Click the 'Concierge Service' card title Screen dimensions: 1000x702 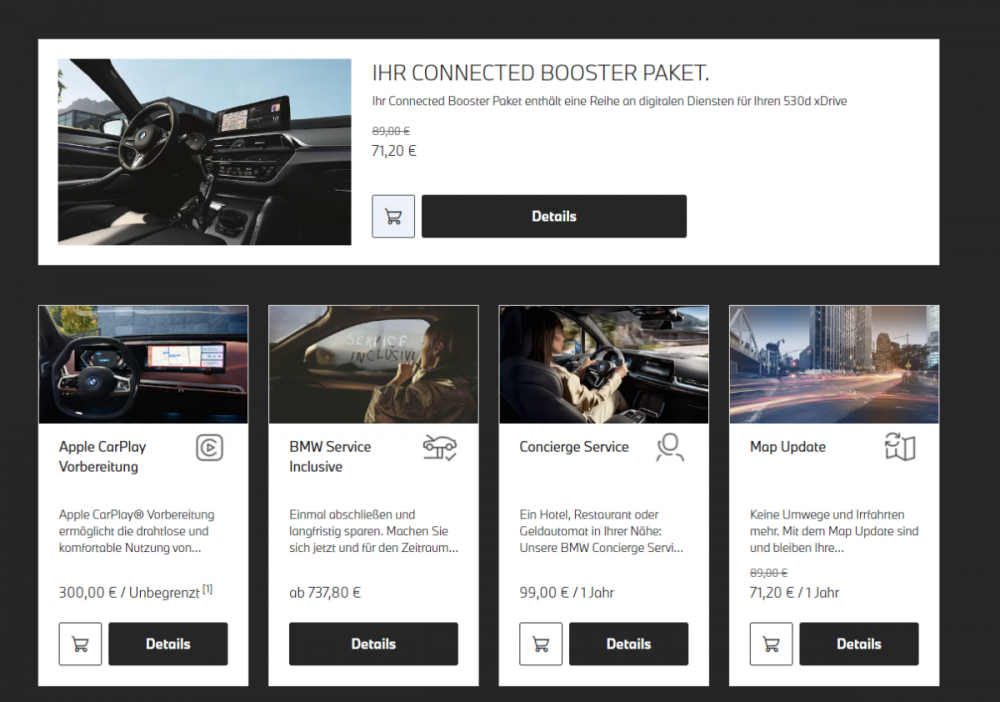574,447
